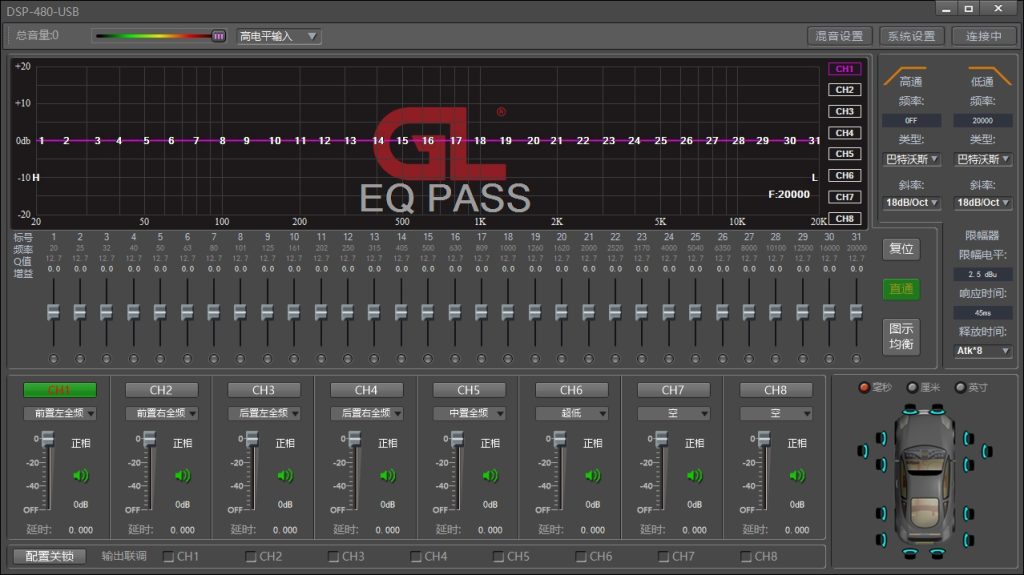Mute CH6 using its green speaker icon
This screenshot has width=1024, height=575.
592,476
